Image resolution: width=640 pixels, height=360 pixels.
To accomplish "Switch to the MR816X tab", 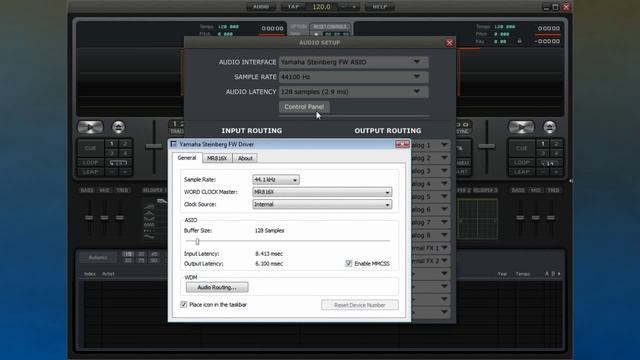I will (217, 158).
